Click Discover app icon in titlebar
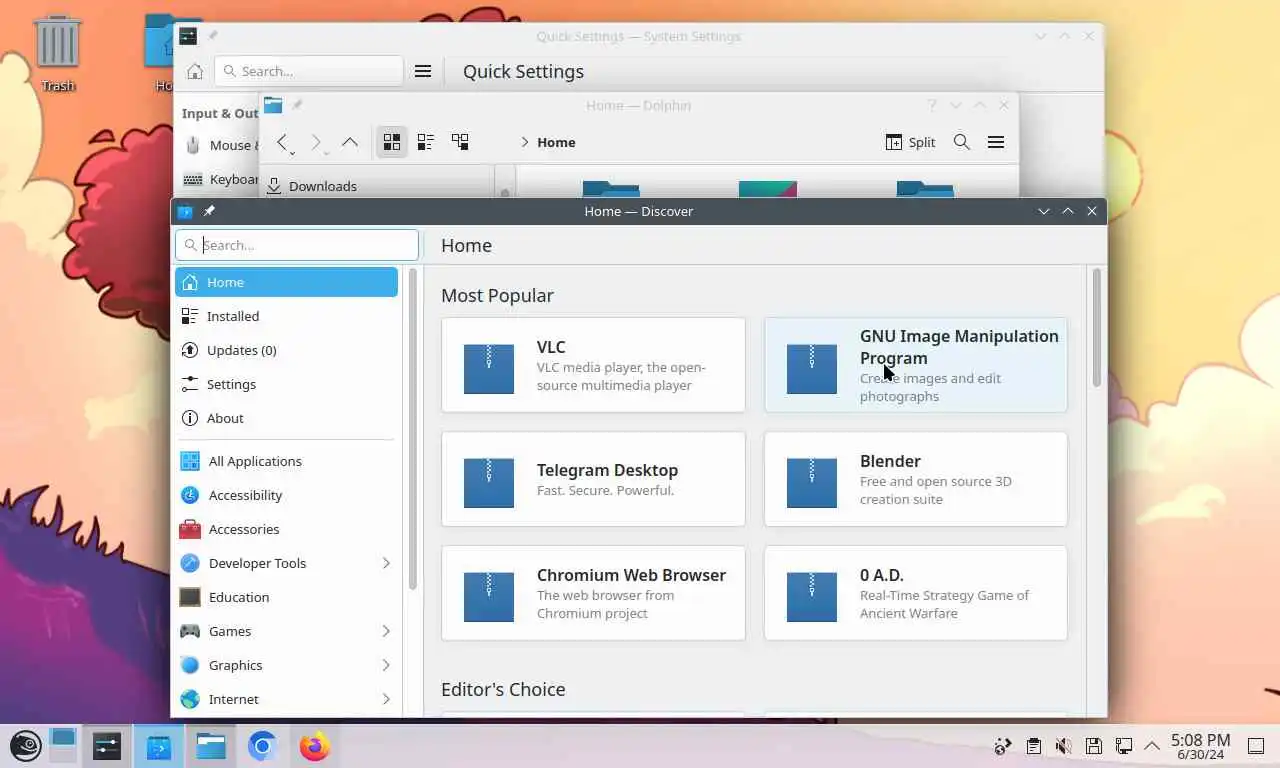The image size is (1280, 768). click(185, 211)
